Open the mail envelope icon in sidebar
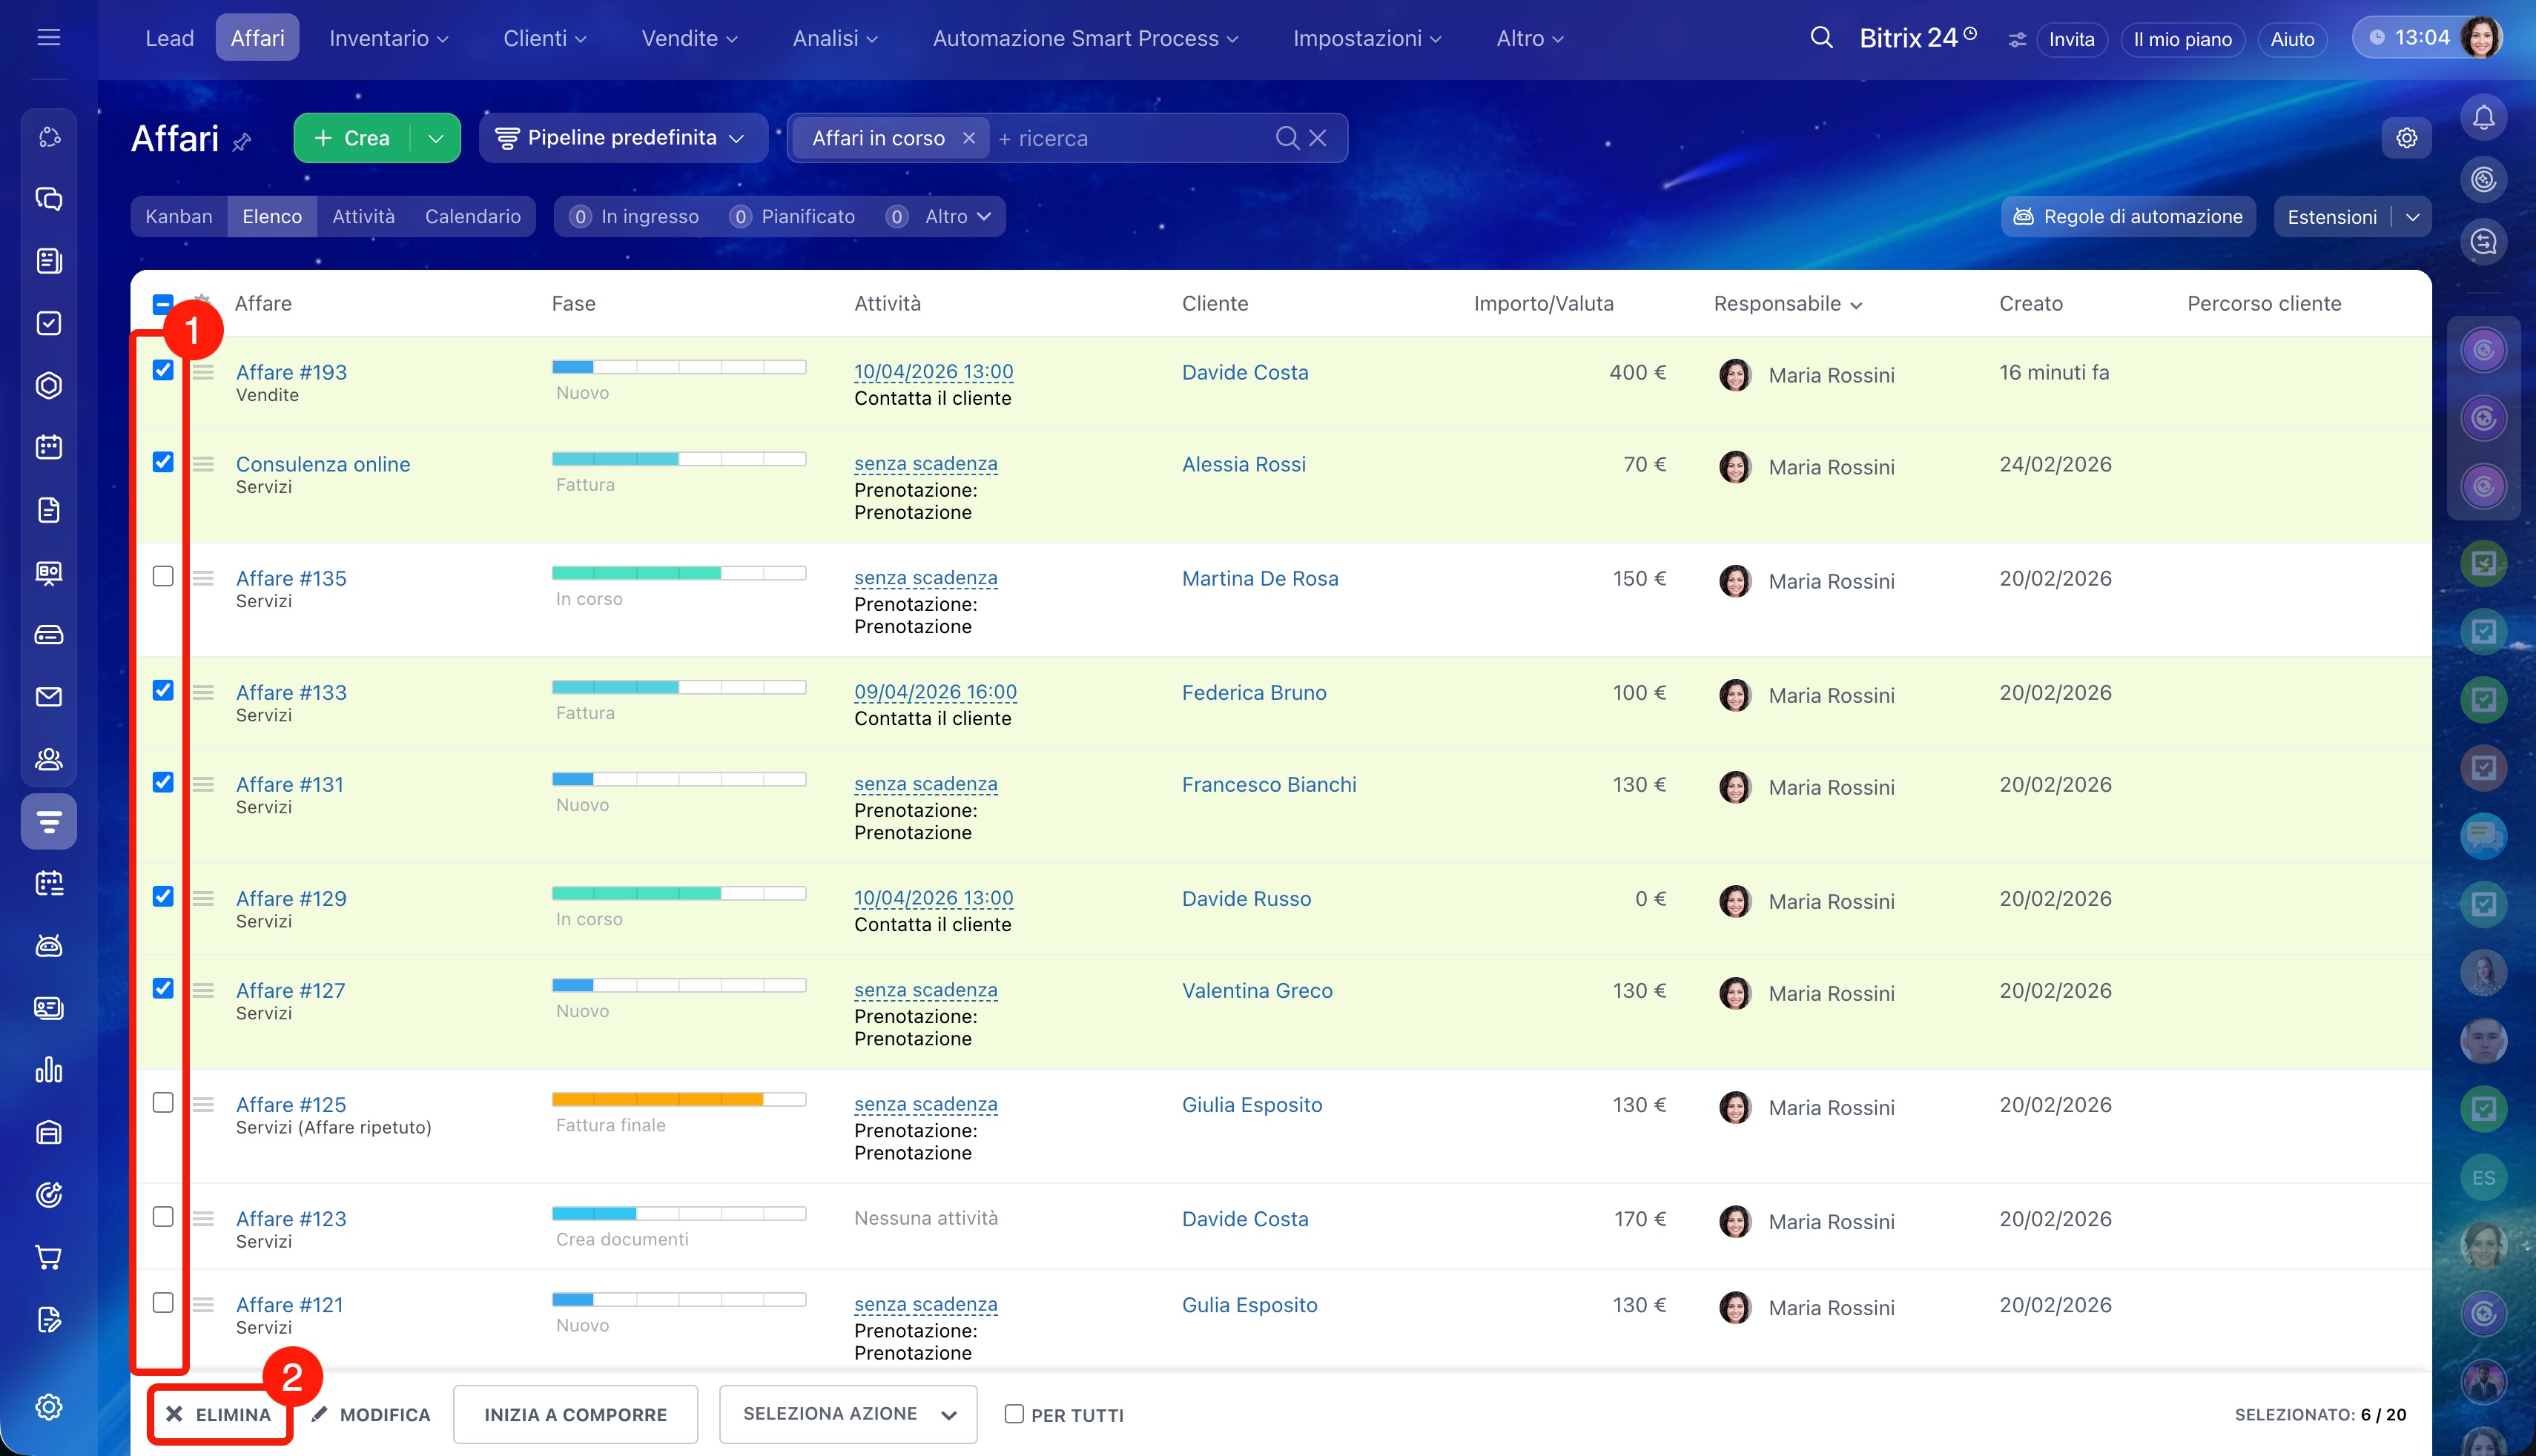Image resolution: width=2536 pixels, height=1456 pixels. (48, 697)
